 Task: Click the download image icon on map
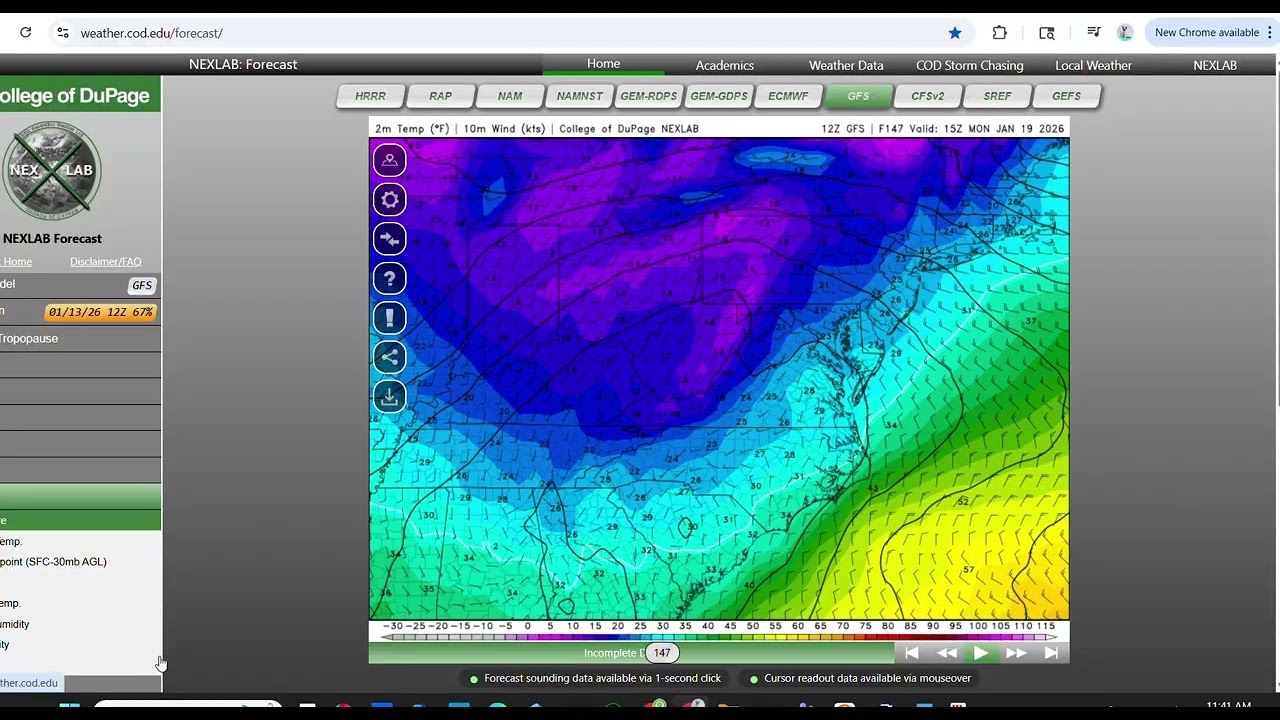pos(390,397)
